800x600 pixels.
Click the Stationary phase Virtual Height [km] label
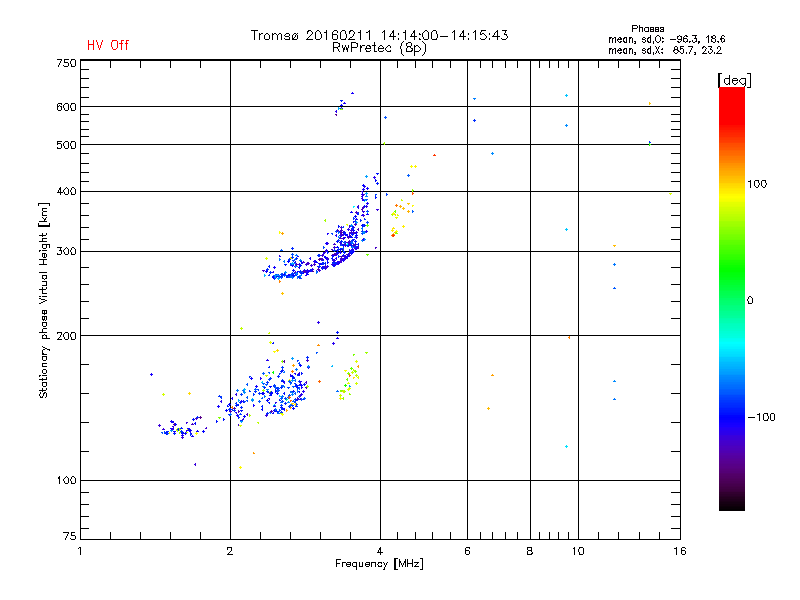(x=44, y=301)
